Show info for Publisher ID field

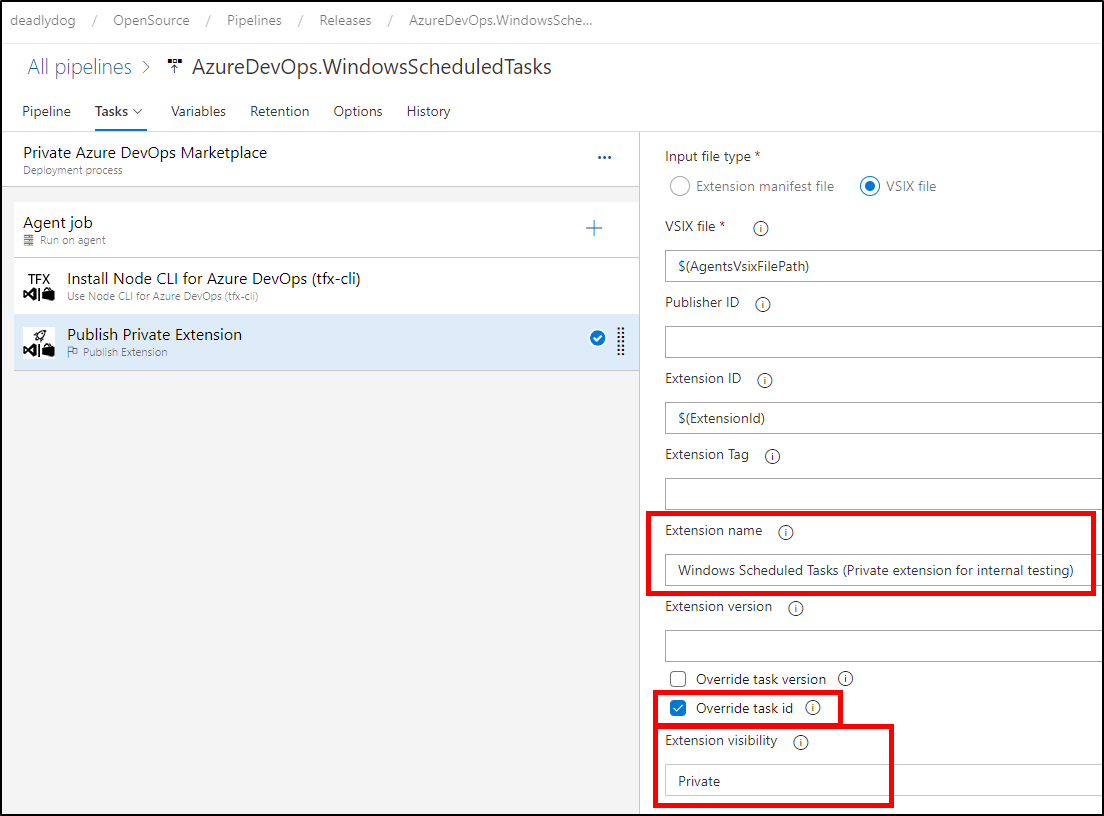point(763,304)
